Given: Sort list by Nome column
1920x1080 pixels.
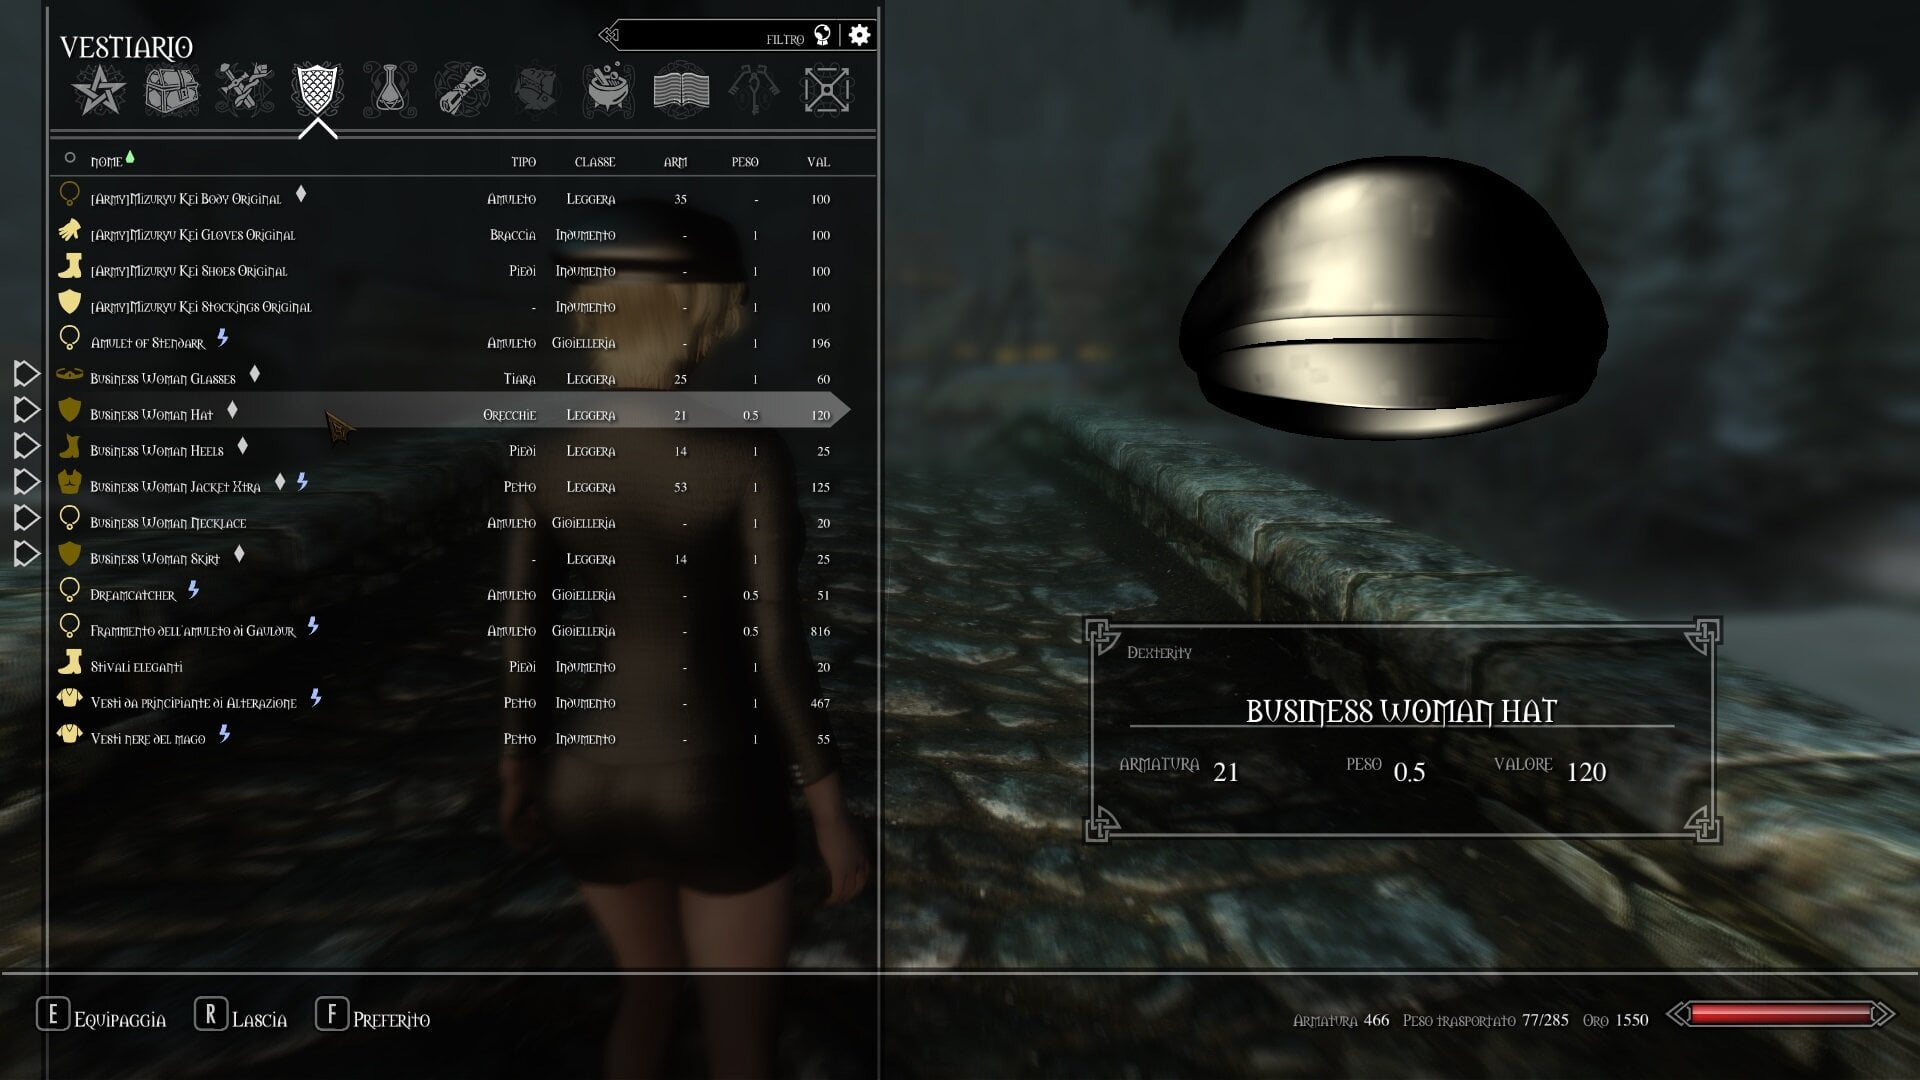Looking at the screenshot, I should click(106, 161).
